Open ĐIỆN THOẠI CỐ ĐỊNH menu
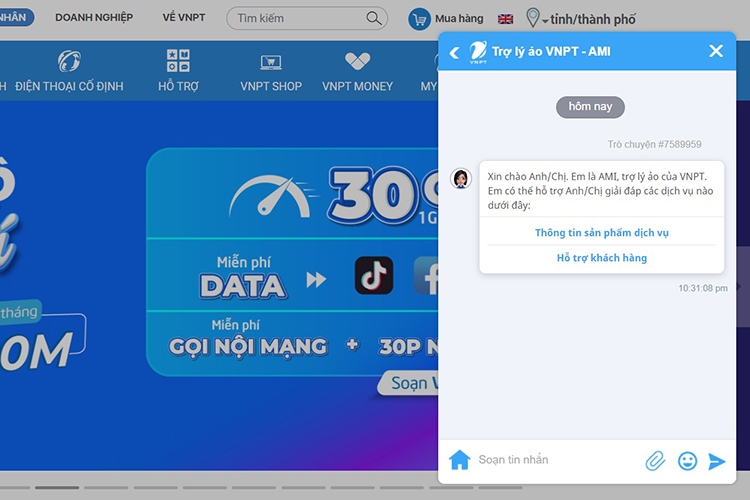 69,71
